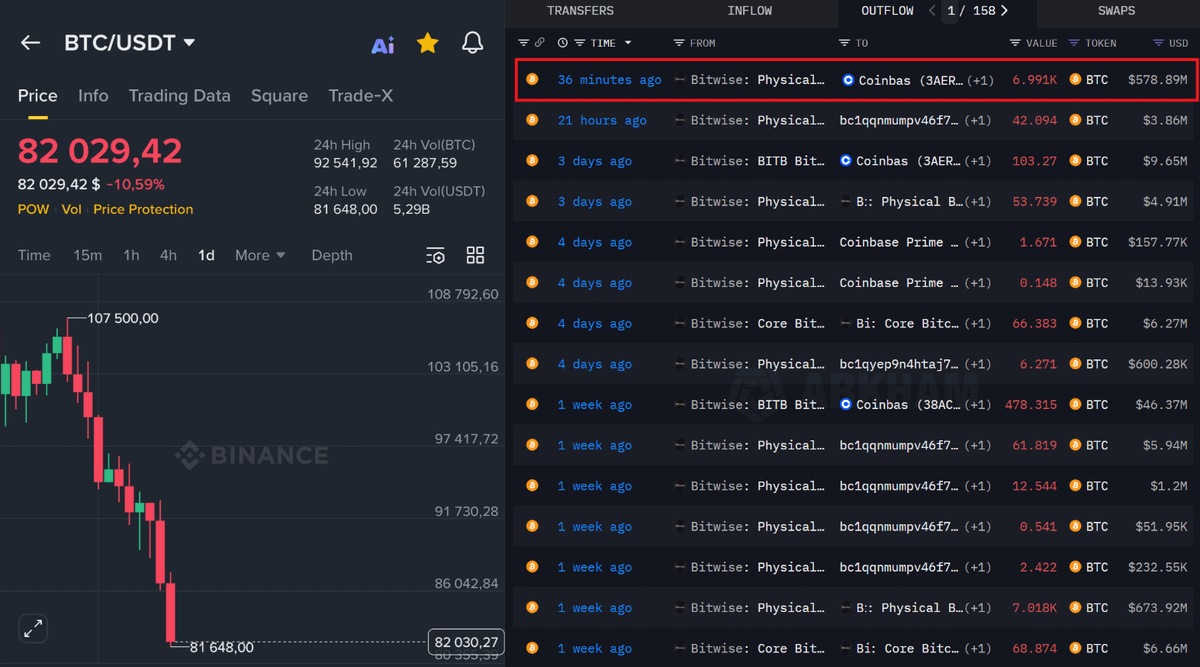1200x667 pixels.
Task: Click the bitcoin chain icon in the 21 hours ago row
Action: tap(532, 120)
